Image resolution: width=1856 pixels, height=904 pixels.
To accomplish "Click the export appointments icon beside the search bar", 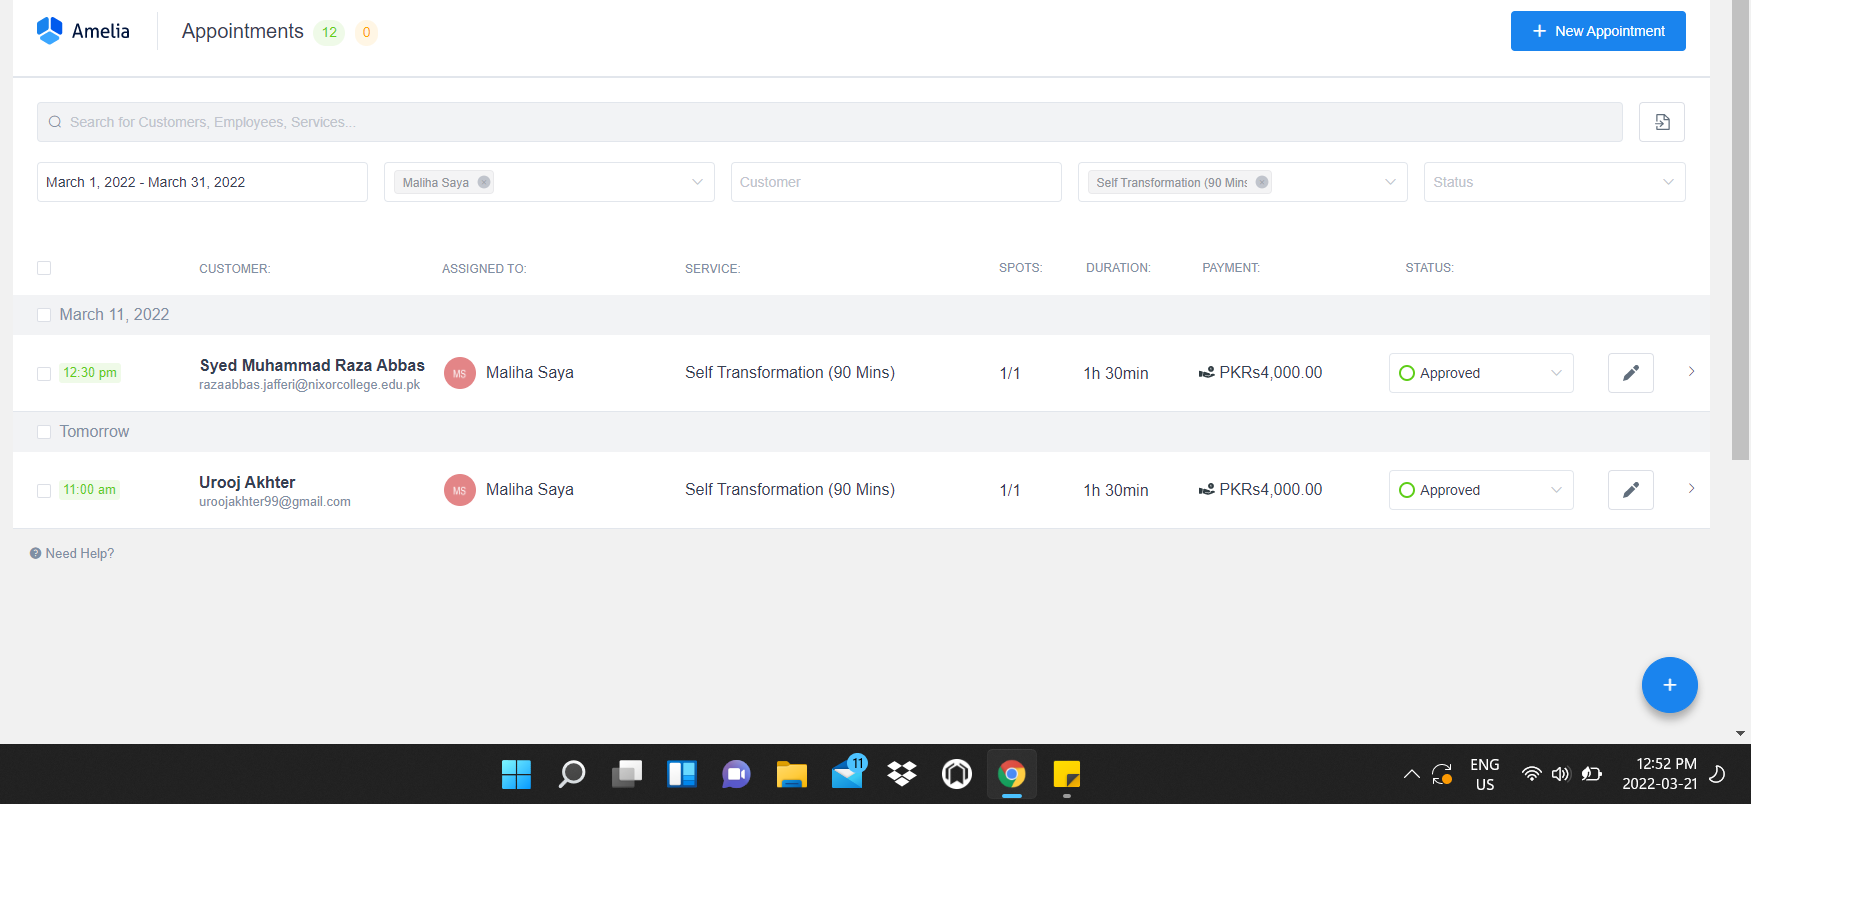I will [x=1661, y=121].
